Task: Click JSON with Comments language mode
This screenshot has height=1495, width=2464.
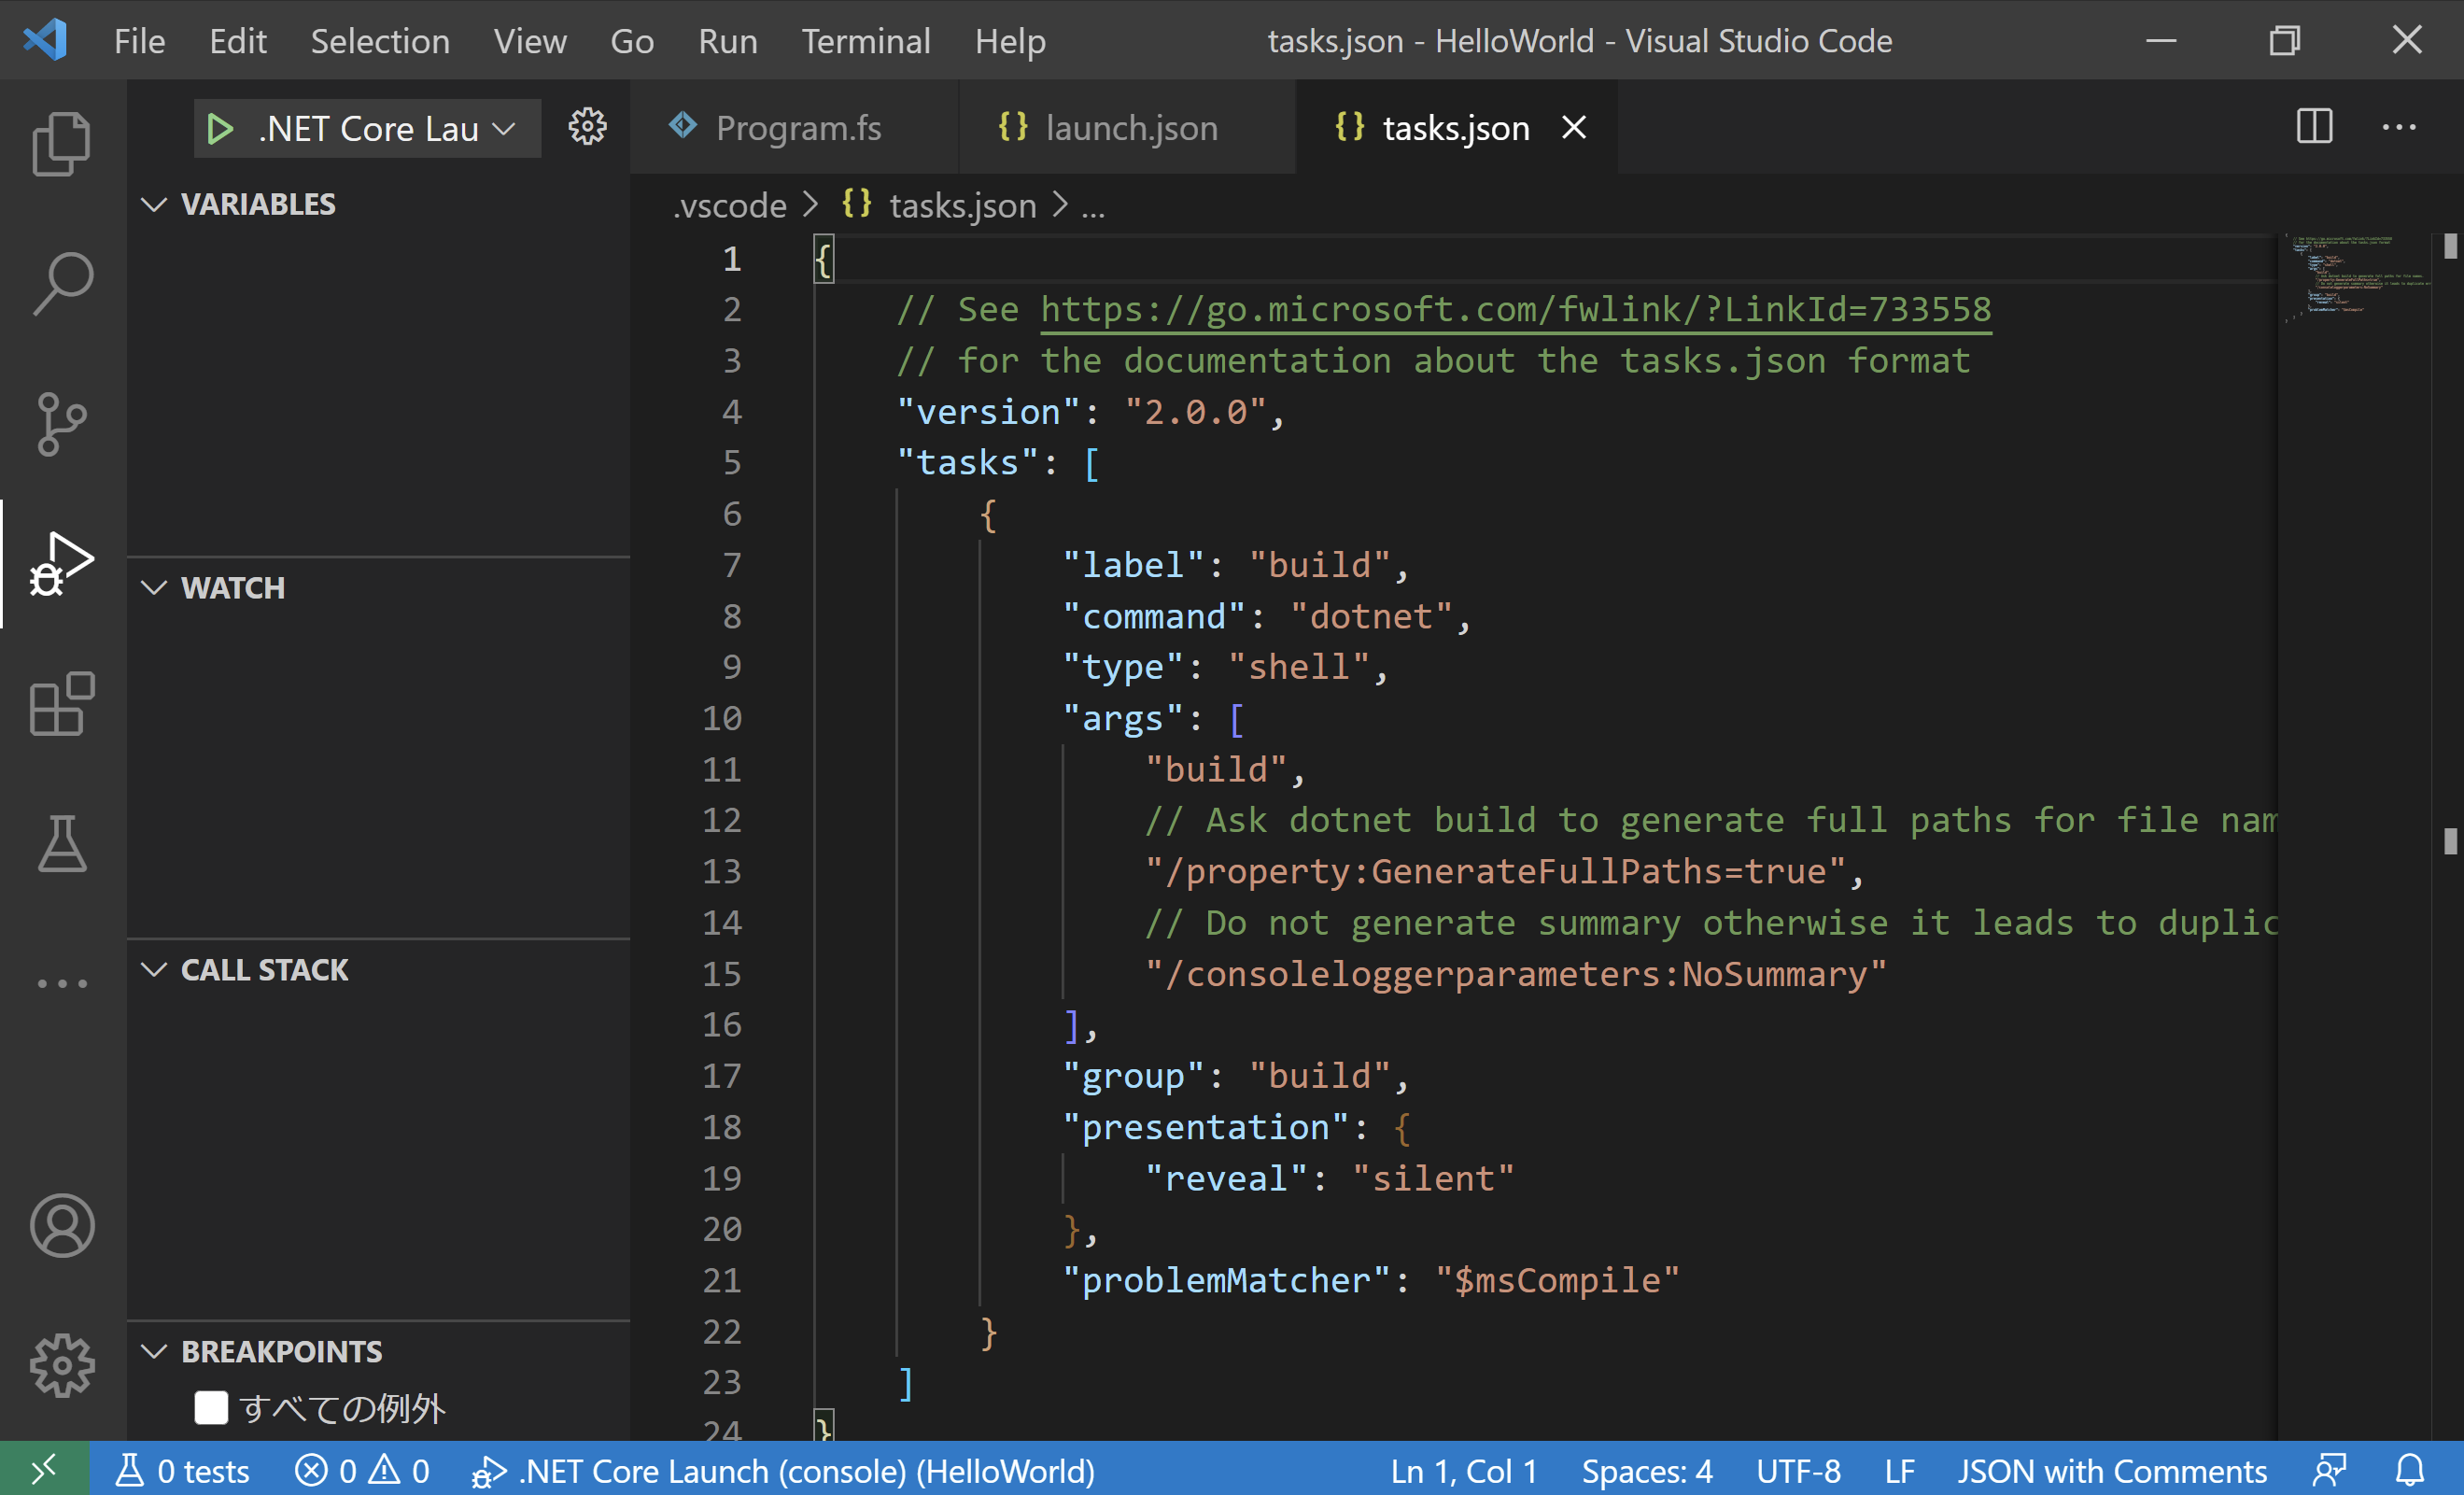Action: 2111,1470
